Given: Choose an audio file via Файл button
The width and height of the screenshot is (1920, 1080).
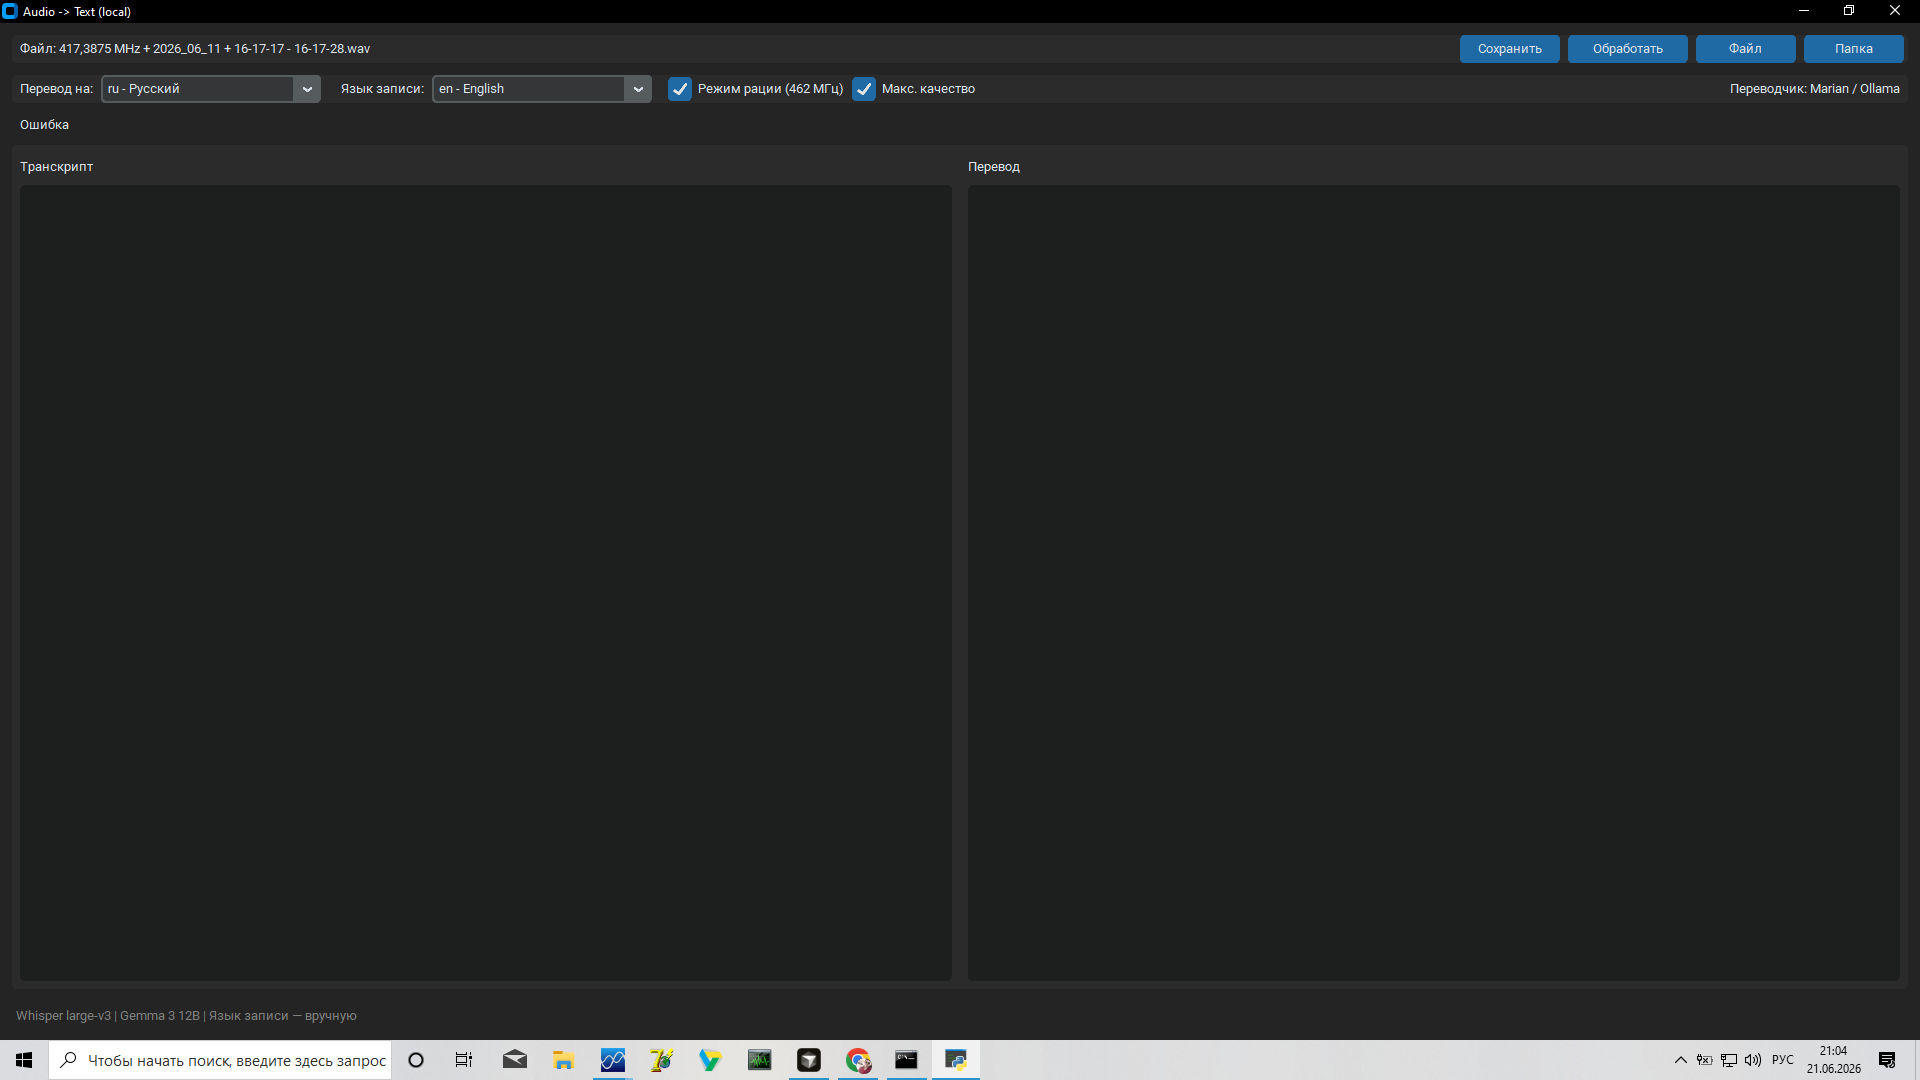Looking at the screenshot, I should click(x=1745, y=49).
